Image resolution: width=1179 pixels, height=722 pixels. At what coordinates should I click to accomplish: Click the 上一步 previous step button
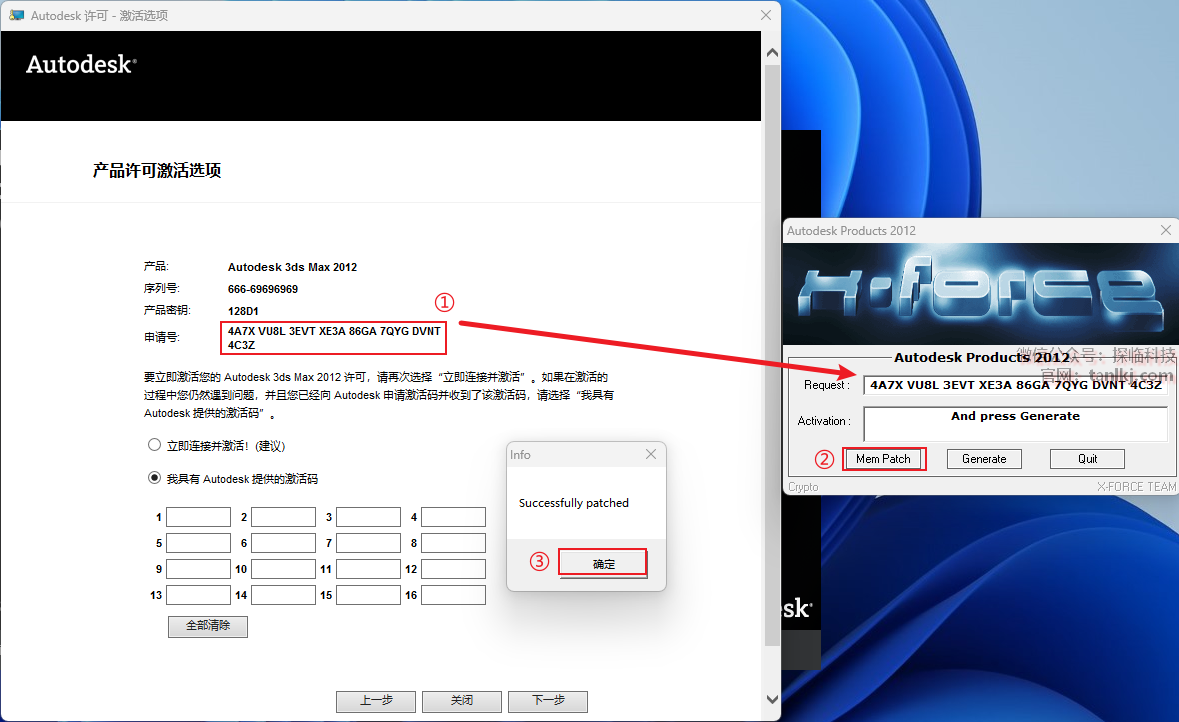(376, 701)
